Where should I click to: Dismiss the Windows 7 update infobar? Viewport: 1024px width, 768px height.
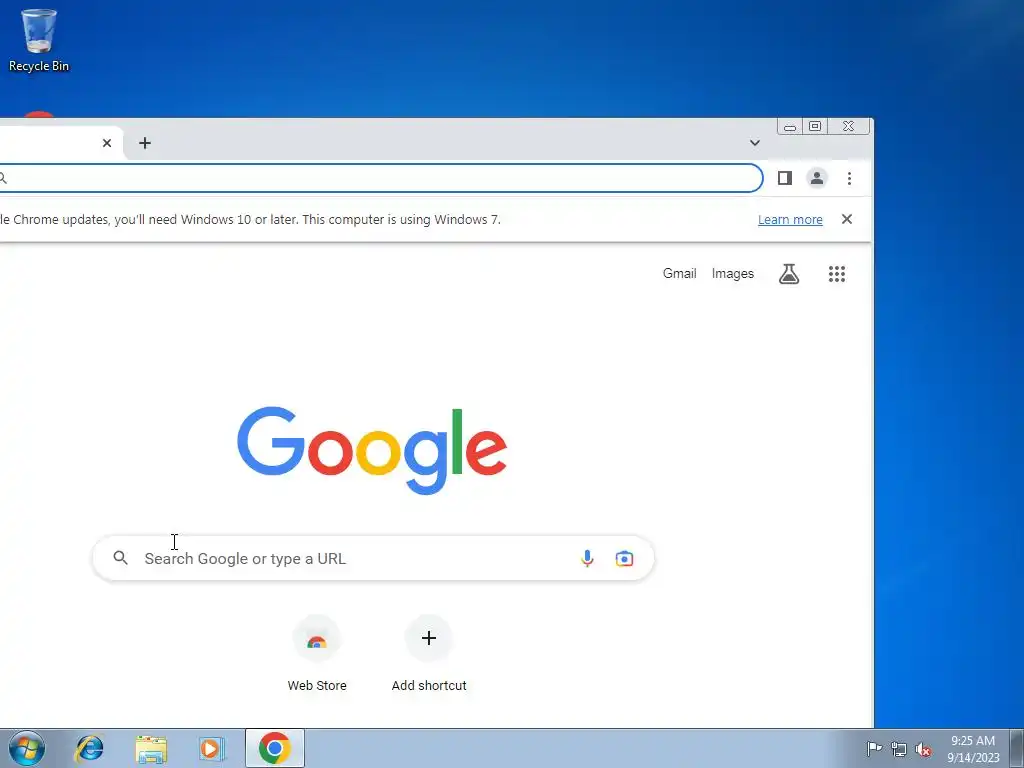(x=847, y=219)
